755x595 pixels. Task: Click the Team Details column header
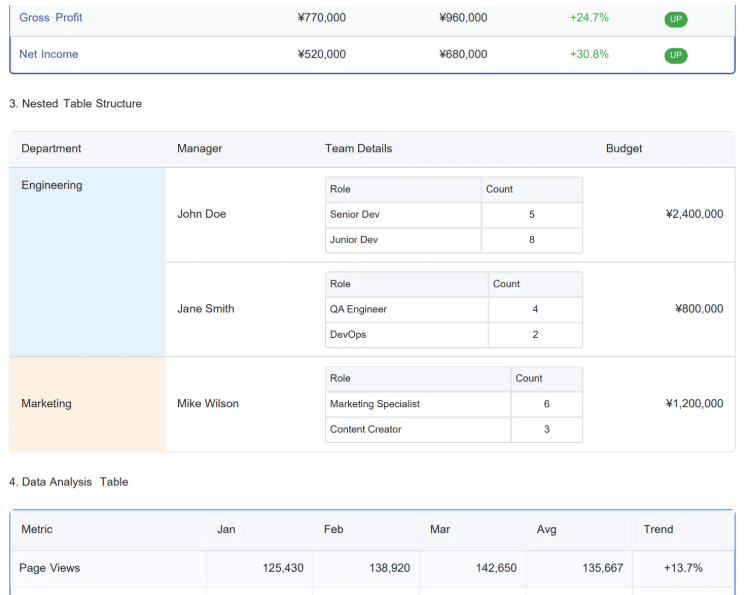click(358, 149)
